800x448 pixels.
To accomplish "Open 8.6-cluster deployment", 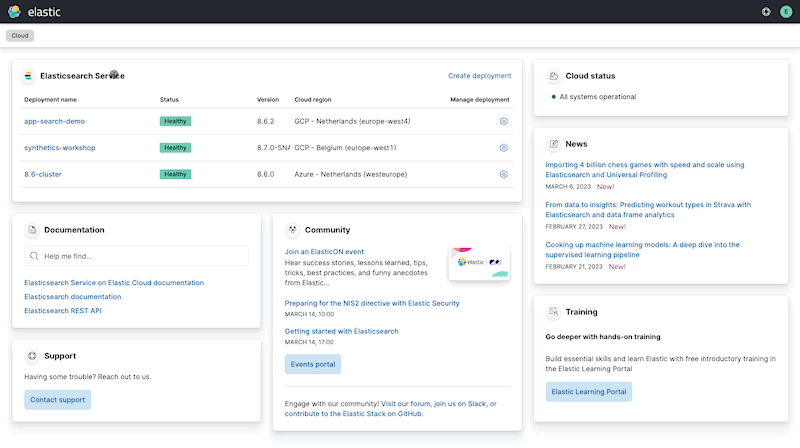I will pyautogui.click(x=43, y=175).
